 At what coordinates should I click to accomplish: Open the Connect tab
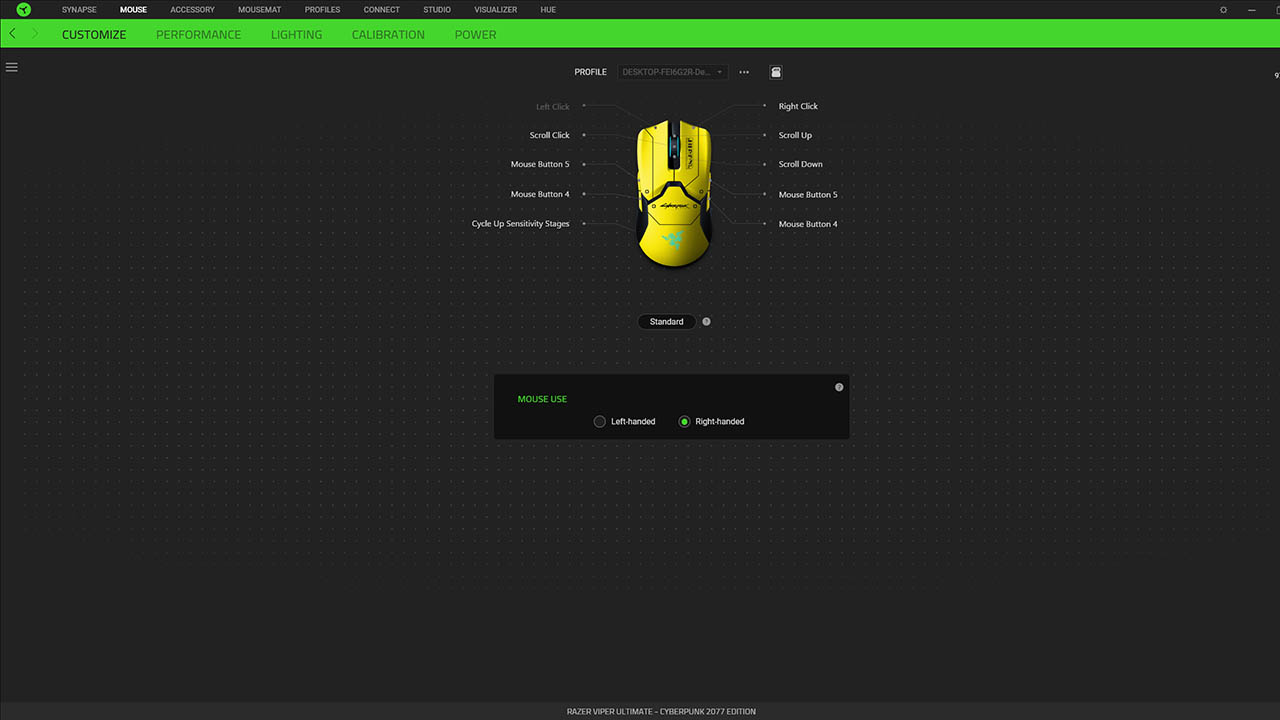[x=381, y=9]
